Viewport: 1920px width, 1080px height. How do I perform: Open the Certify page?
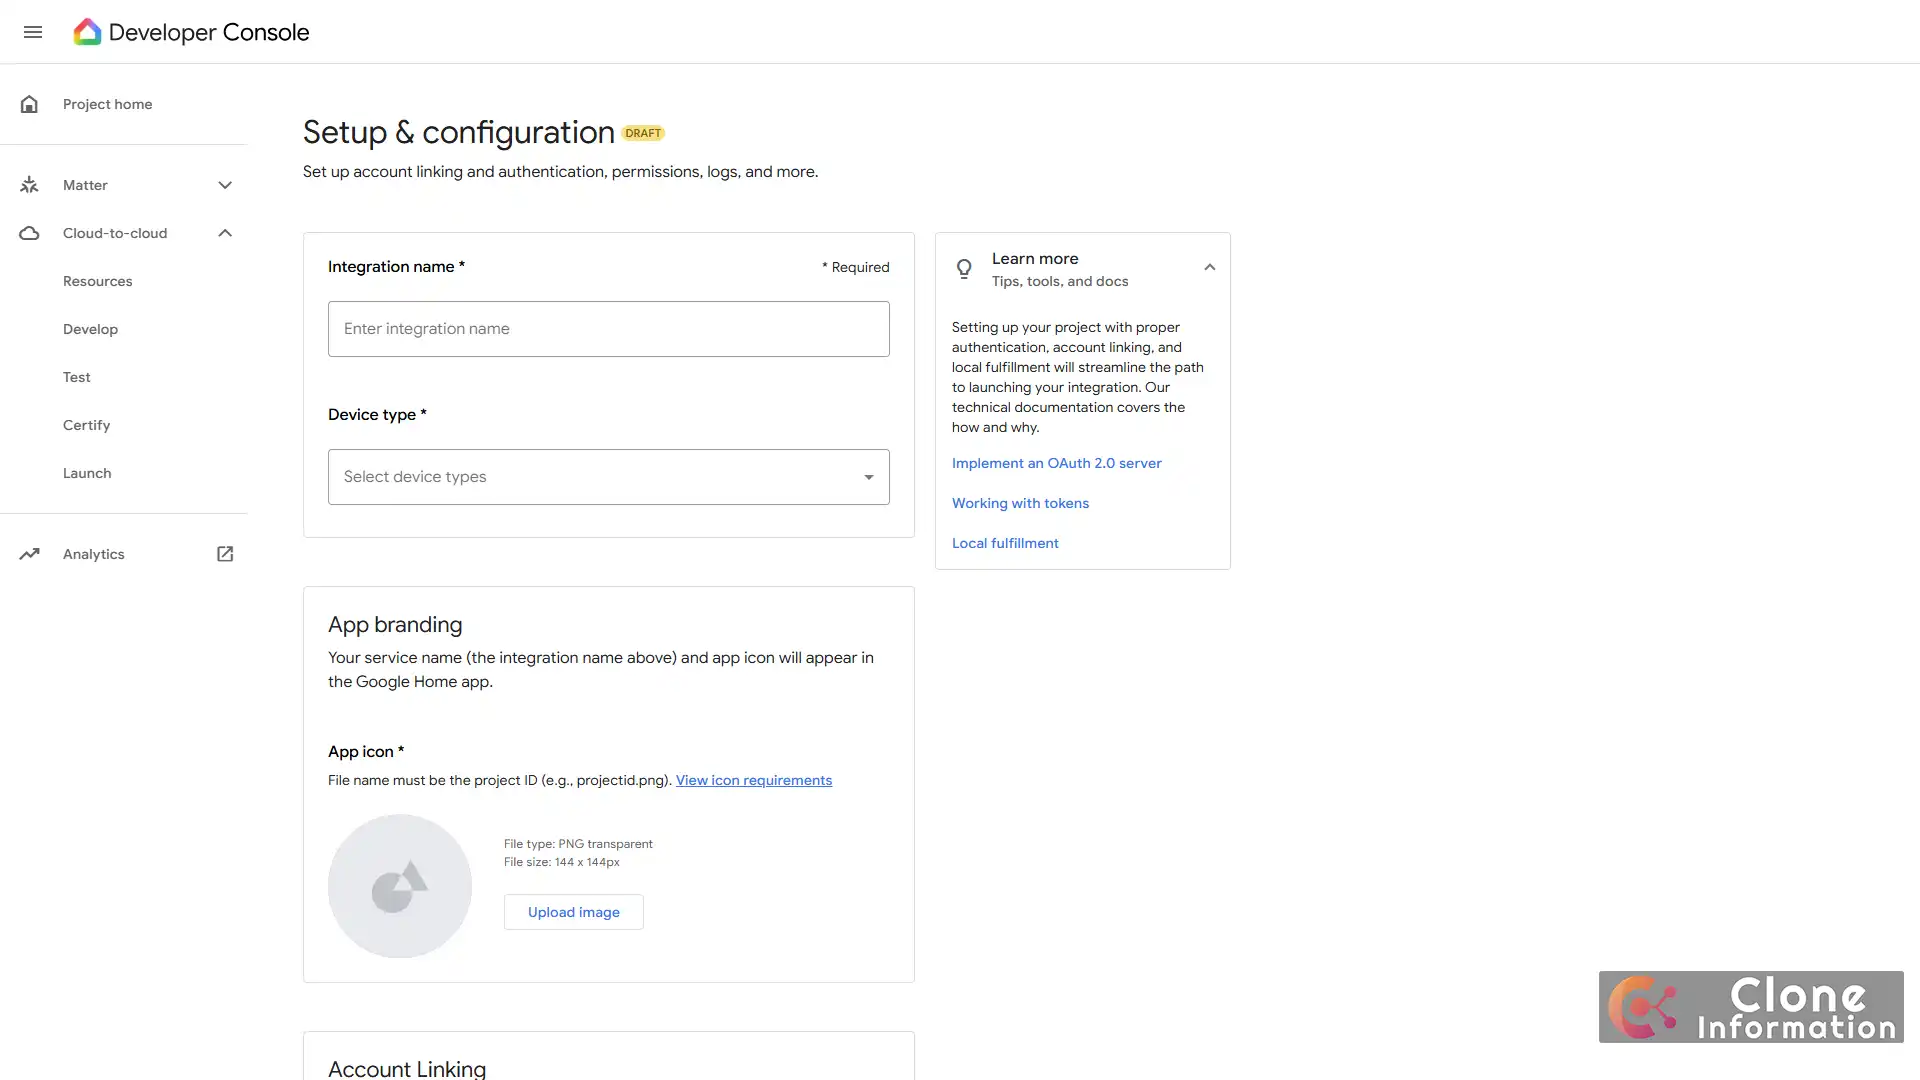click(87, 425)
